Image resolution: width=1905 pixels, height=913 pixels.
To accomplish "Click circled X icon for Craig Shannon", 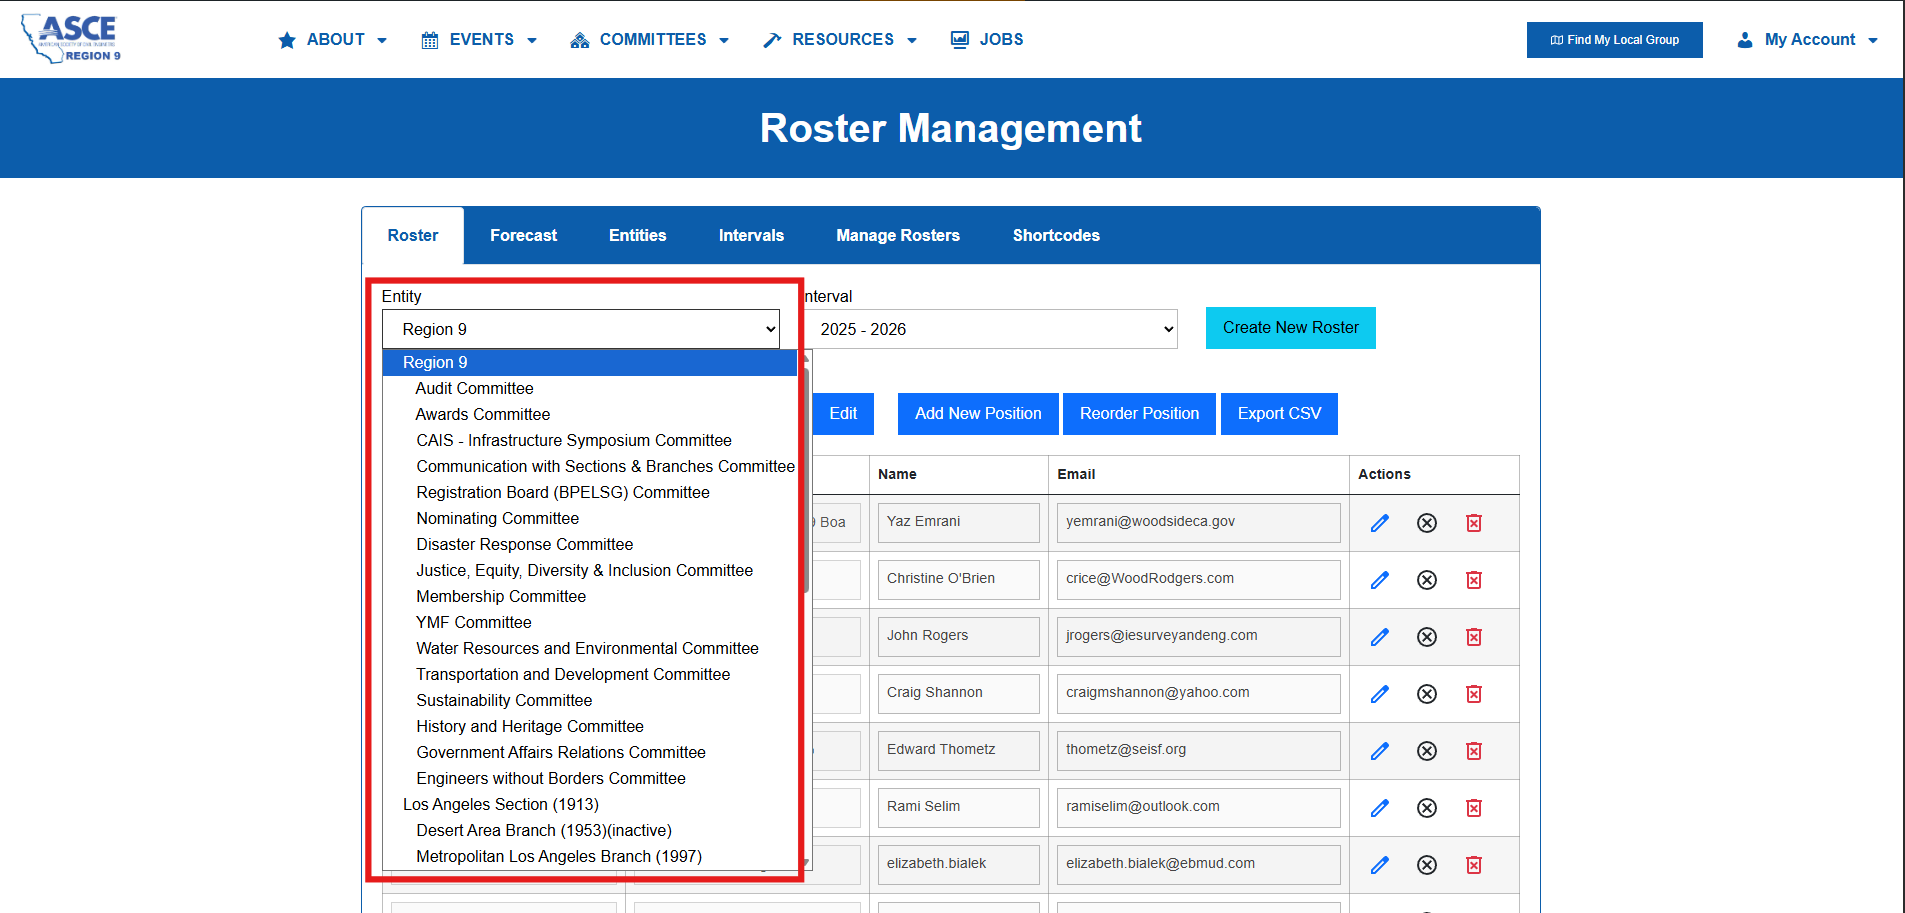I will click(1427, 694).
